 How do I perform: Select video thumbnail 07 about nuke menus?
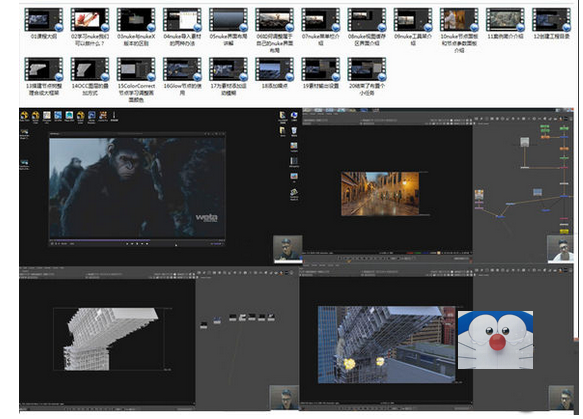[x=321, y=20]
